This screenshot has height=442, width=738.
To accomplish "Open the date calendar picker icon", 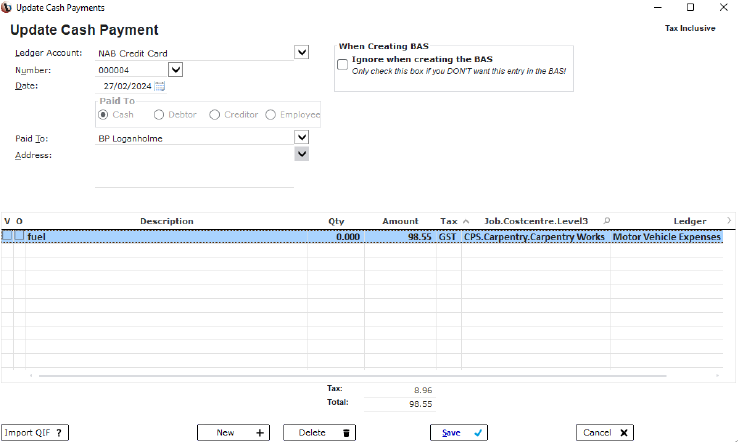I will pos(160,86).
